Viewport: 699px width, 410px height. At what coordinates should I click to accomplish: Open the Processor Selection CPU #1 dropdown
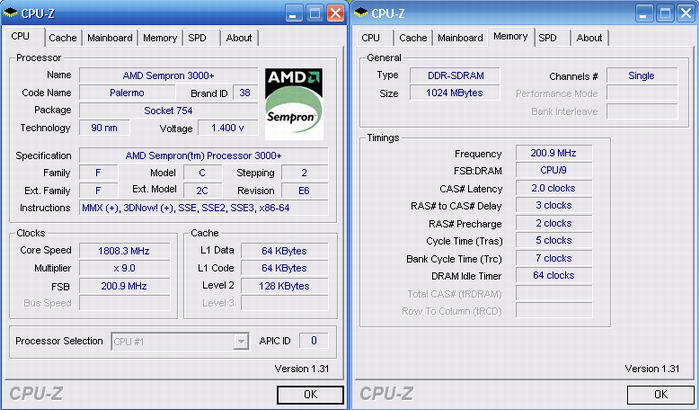(241, 342)
